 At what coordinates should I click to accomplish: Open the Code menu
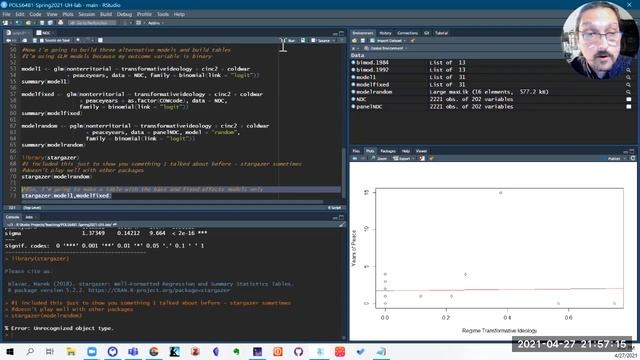(x=35, y=14)
